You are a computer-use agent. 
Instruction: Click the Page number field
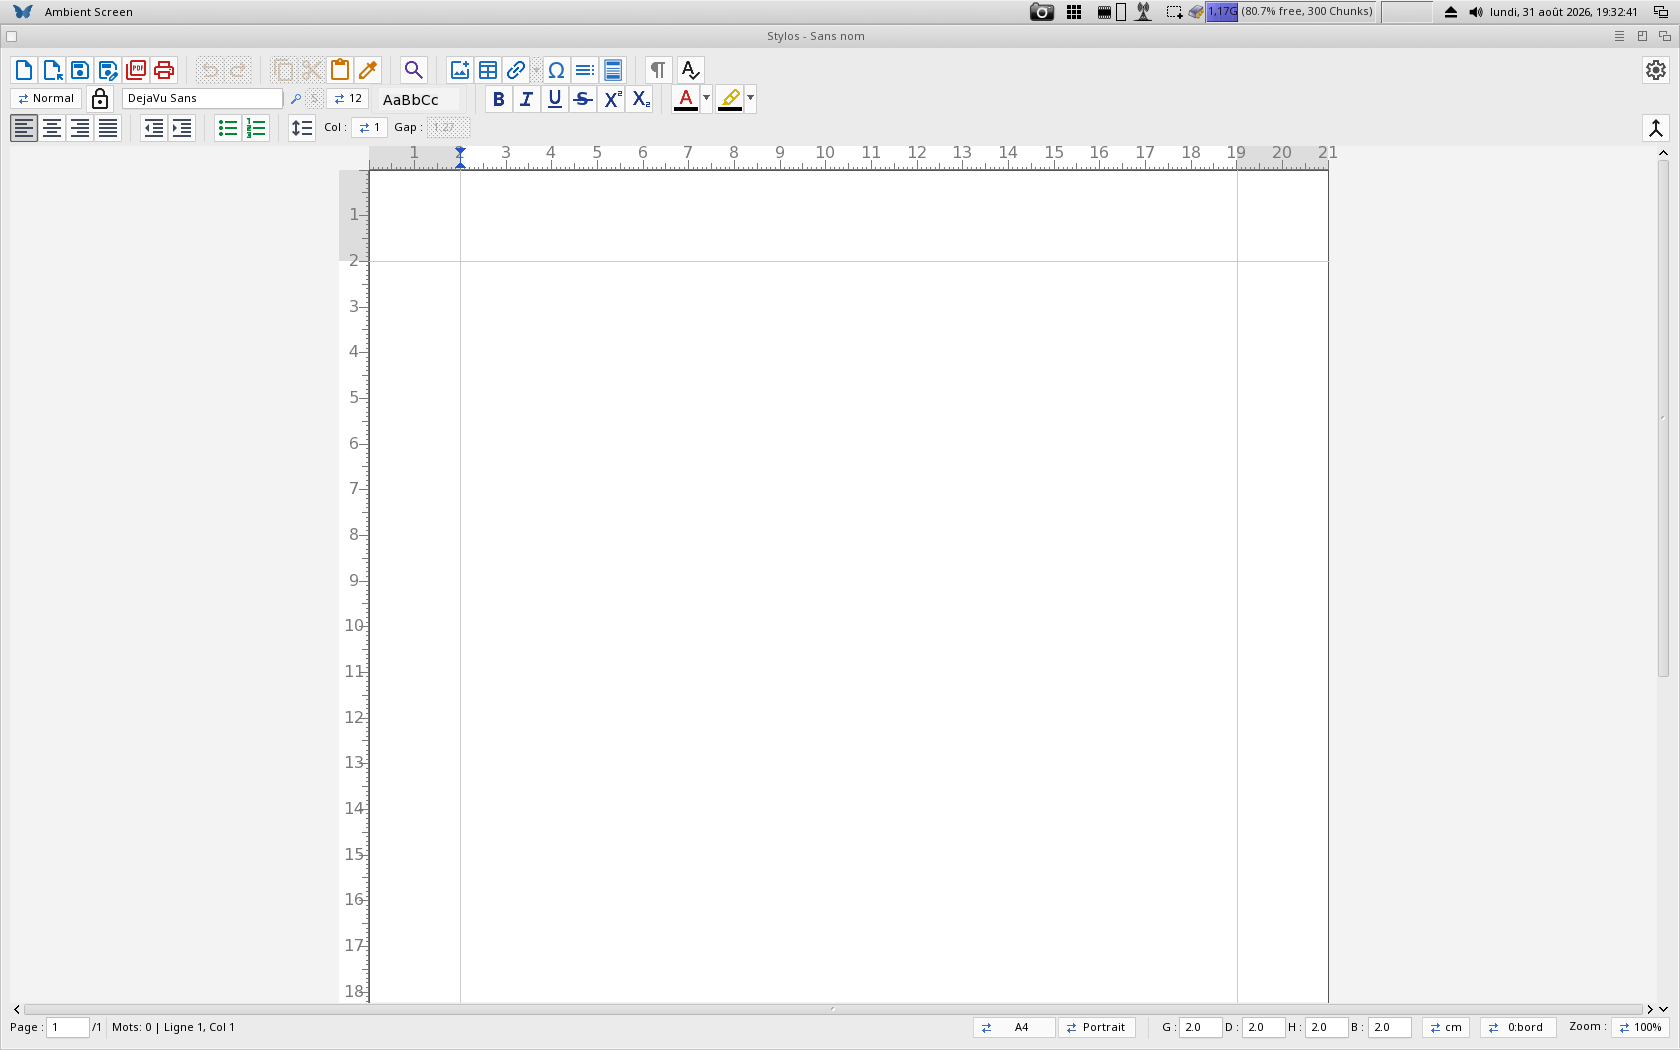pos(68,1027)
